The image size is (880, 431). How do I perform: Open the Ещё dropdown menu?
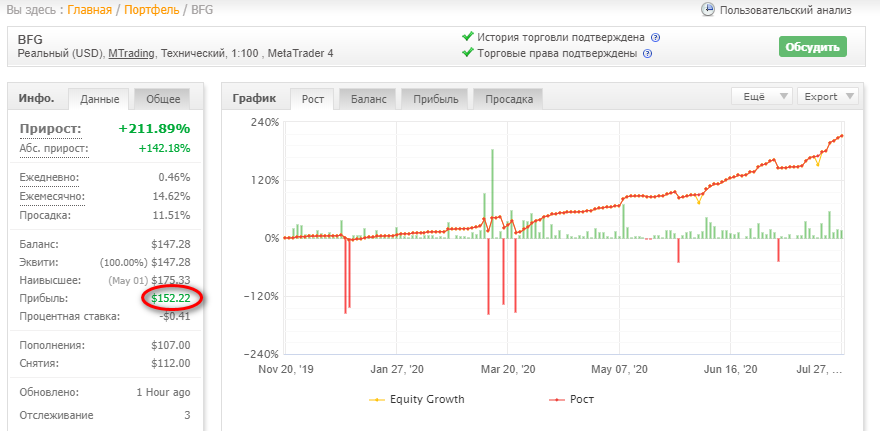[762, 97]
